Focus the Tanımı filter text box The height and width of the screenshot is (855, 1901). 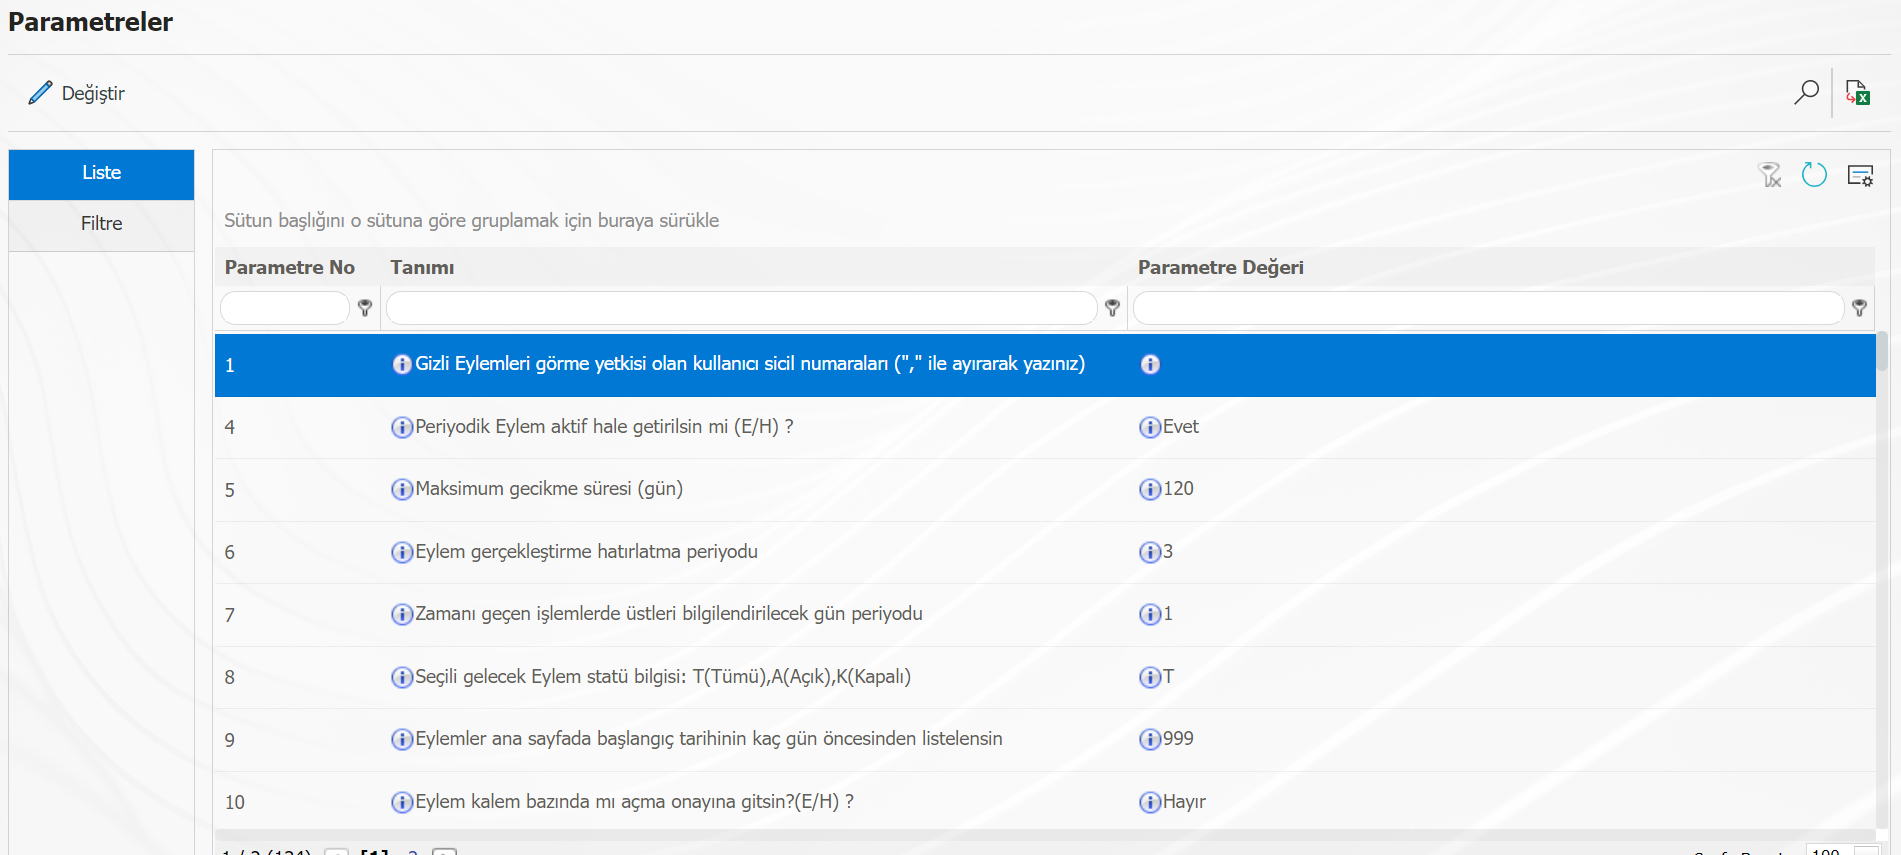[742, 308]
